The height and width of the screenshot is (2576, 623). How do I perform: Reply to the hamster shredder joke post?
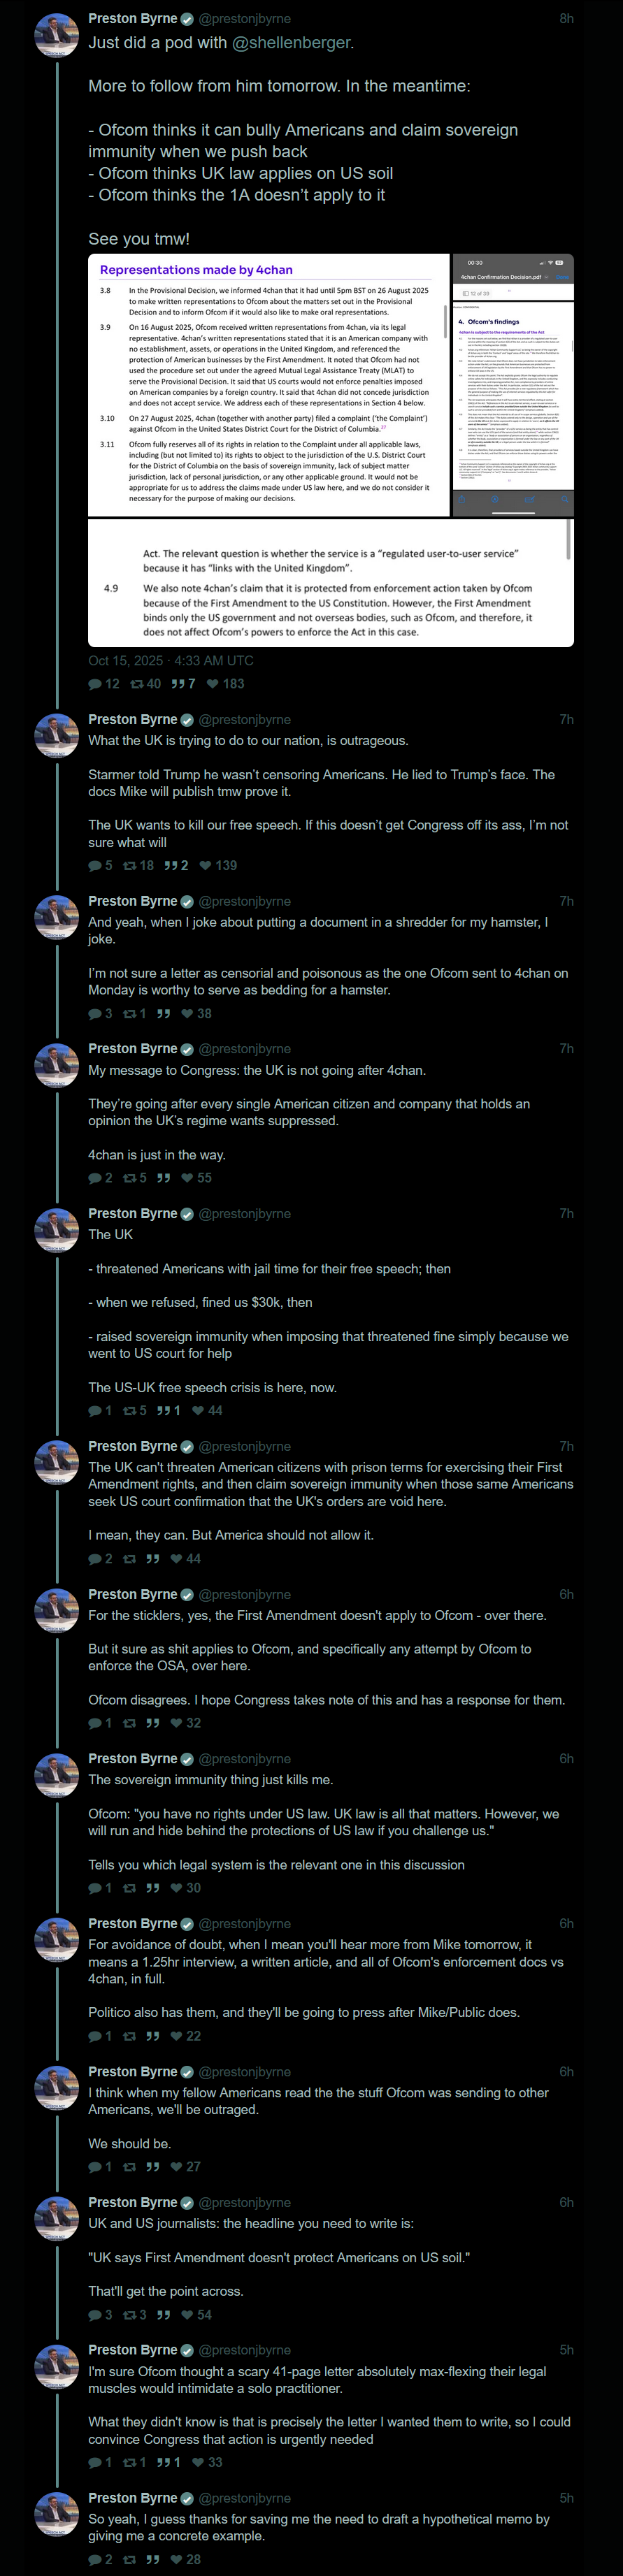tap(95, 1013)
